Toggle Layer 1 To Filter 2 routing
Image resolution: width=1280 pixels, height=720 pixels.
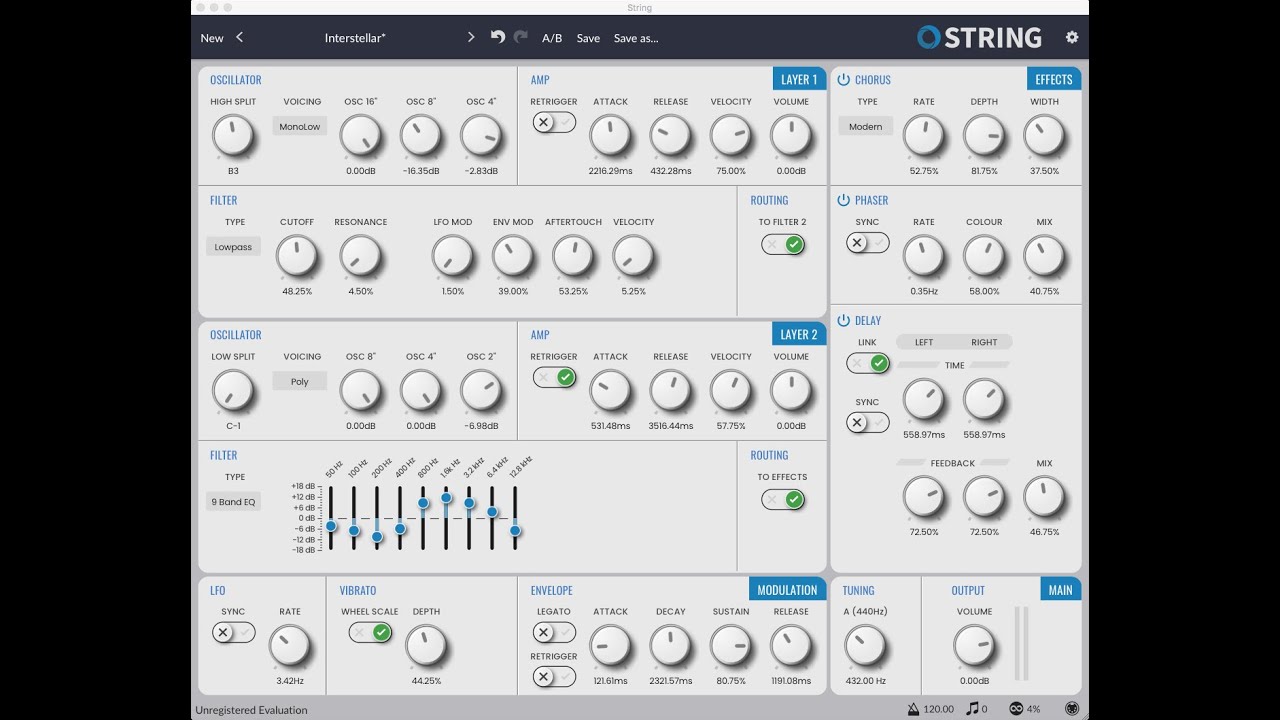pyautogui.click(x=782, y=244)
